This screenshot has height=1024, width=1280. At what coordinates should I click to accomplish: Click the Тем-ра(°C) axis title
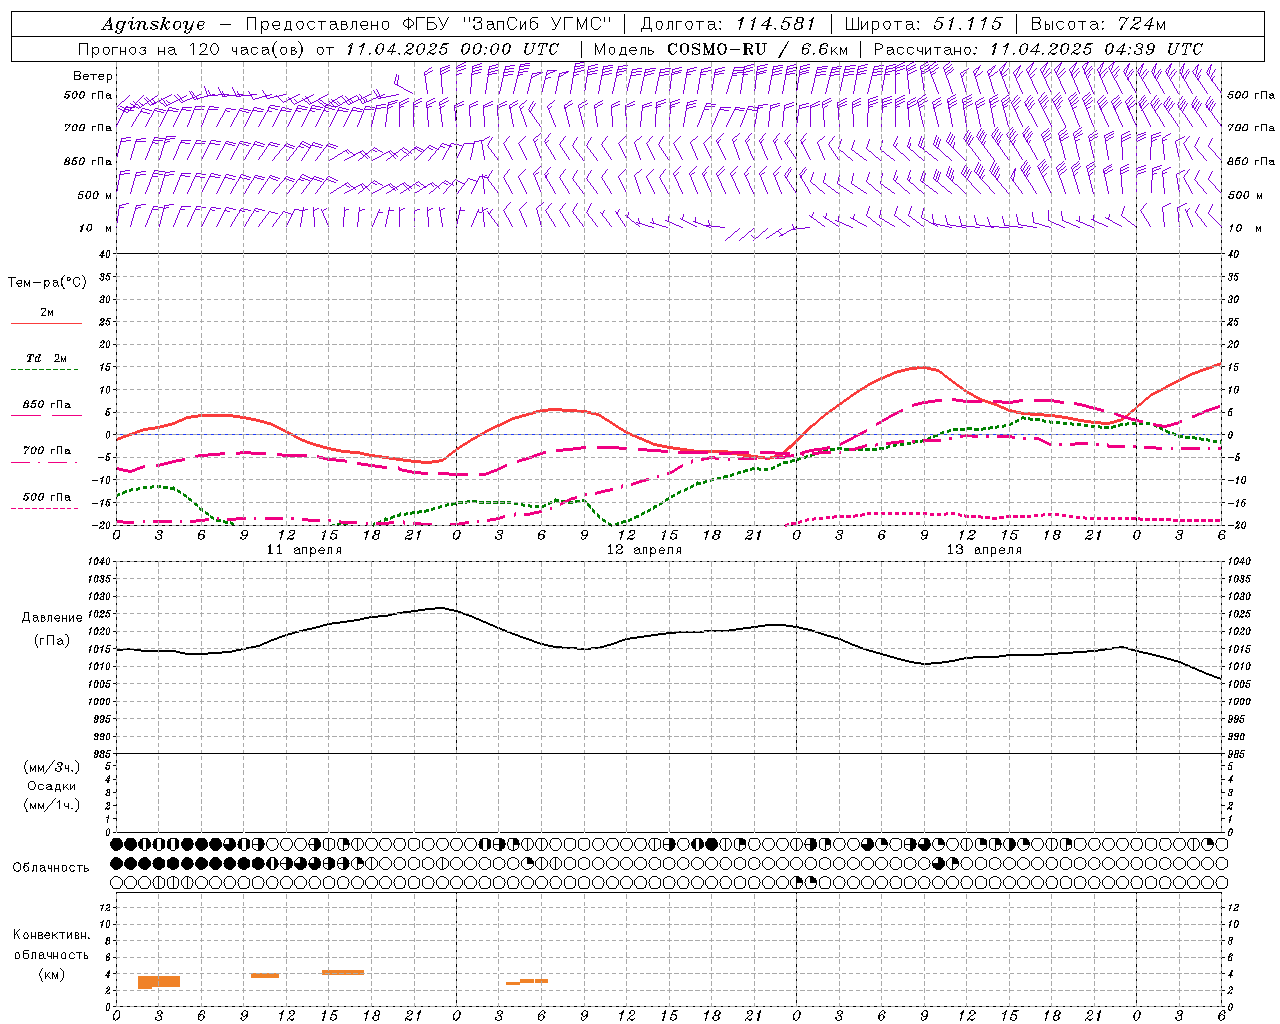47,283
